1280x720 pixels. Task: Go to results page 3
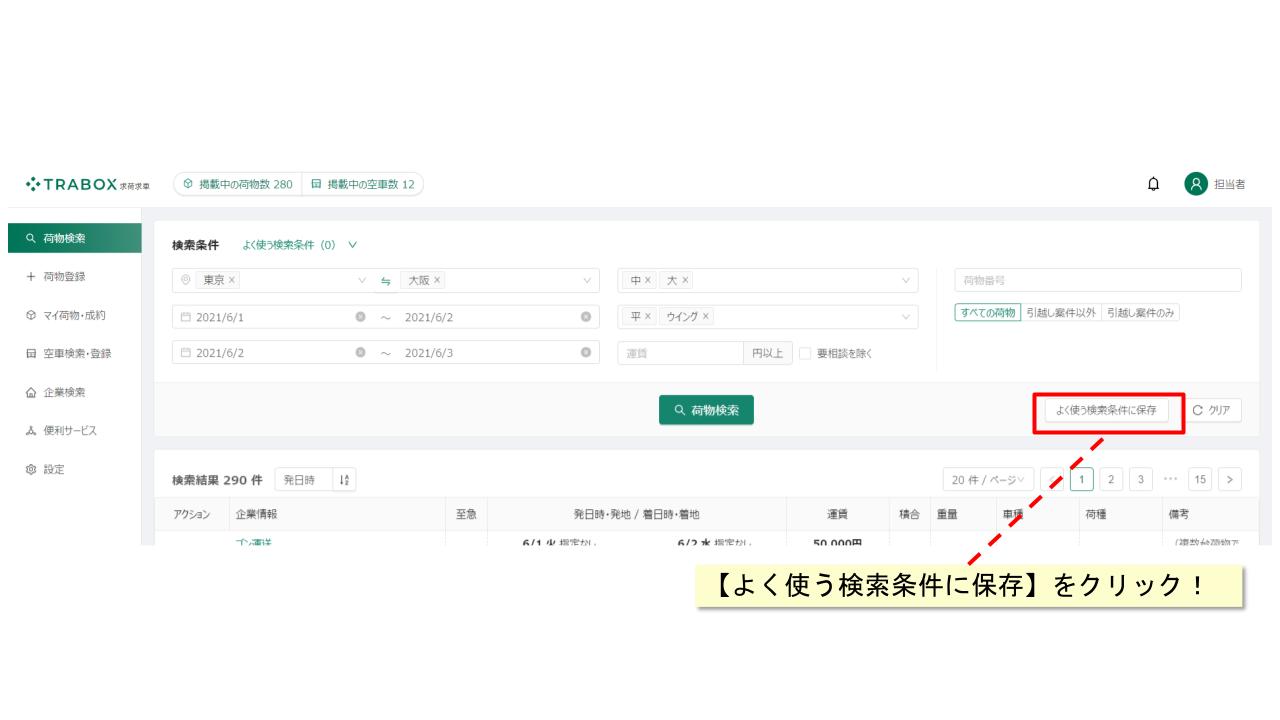pyautogui.click(x=1140, y=480)
